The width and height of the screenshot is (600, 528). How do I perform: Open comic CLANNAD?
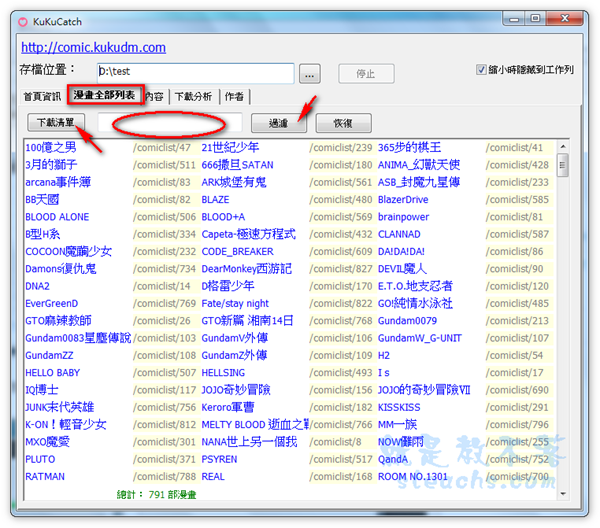[399, 234]
